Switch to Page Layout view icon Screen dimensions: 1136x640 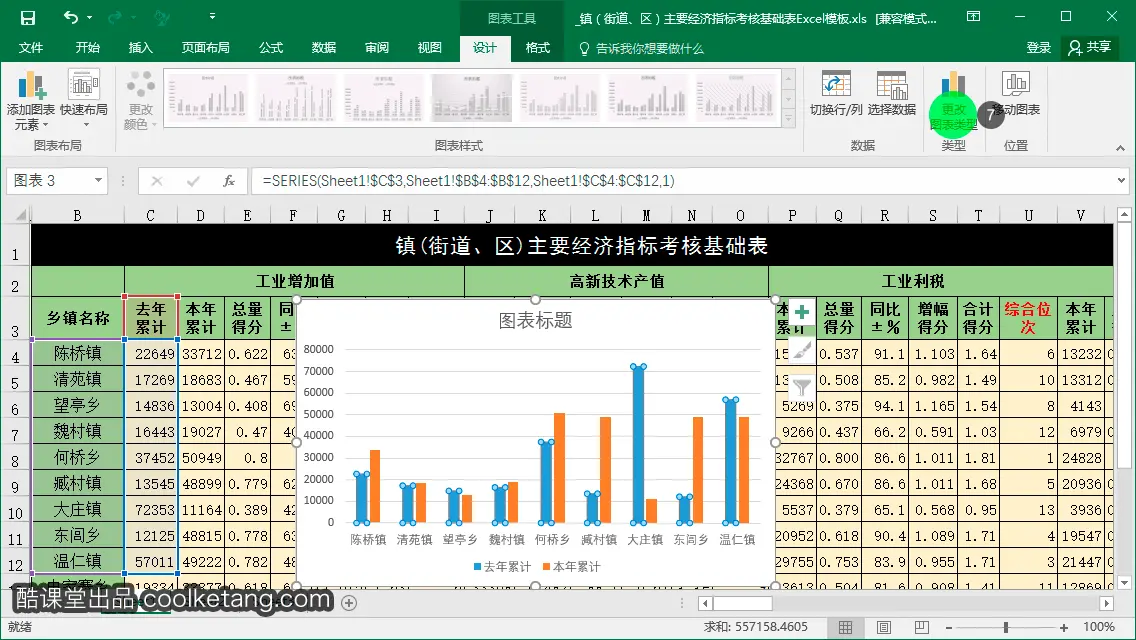(x=883, y=627)
